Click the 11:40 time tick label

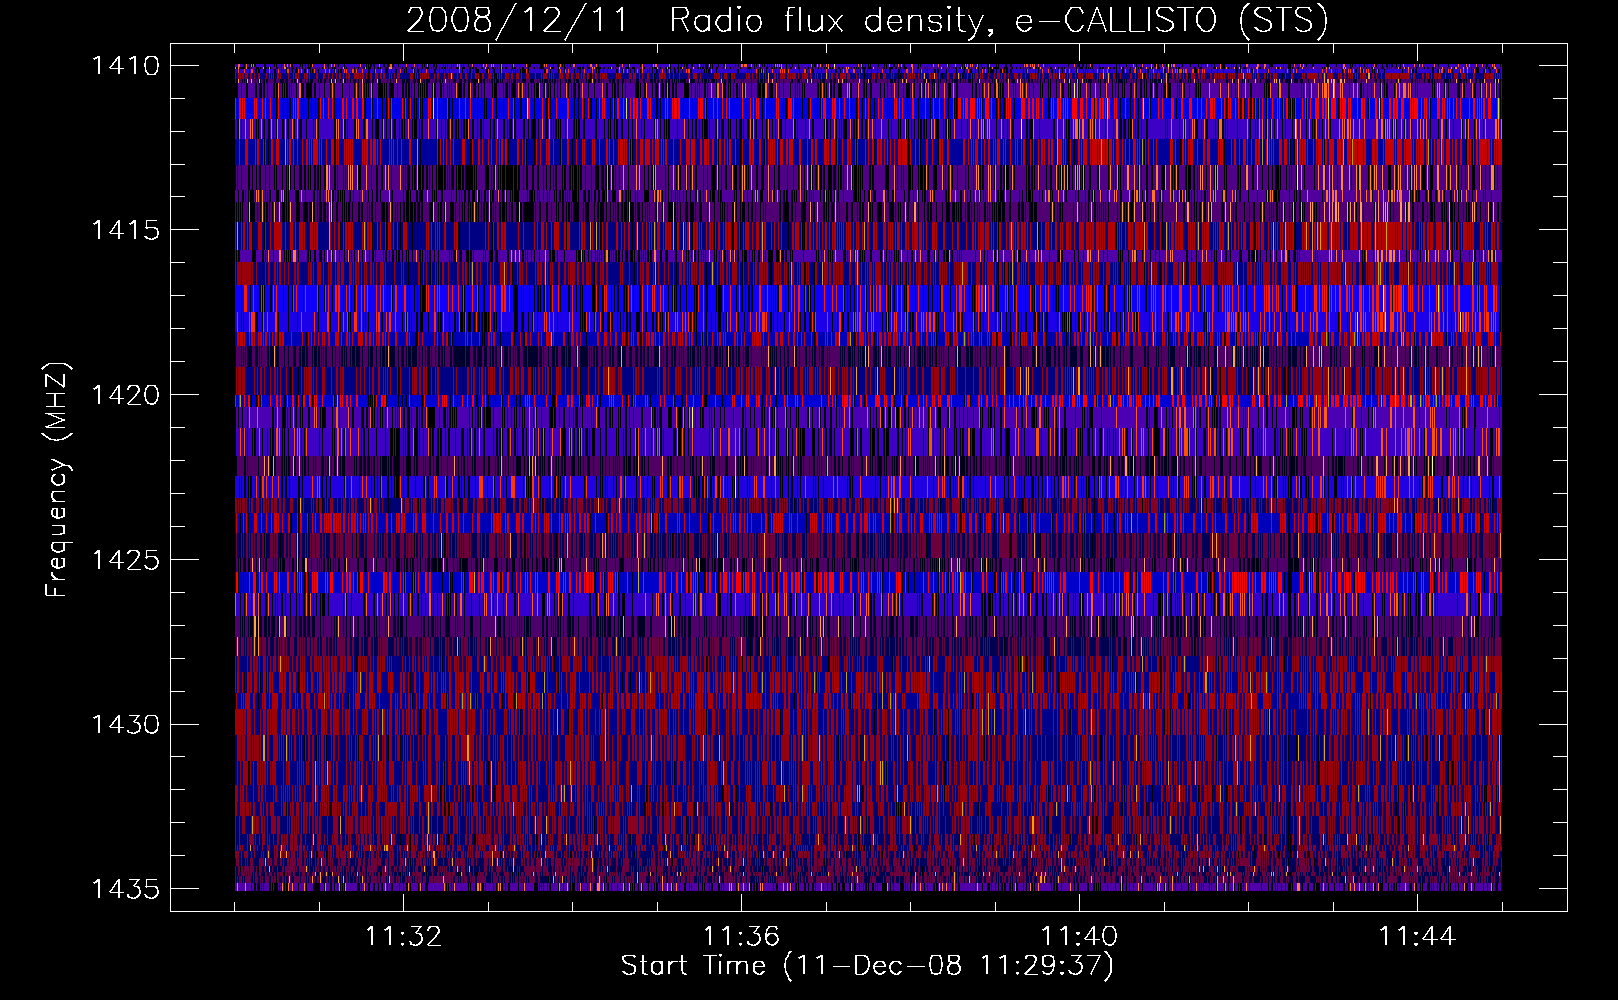pyautogui.click(x=1079, y=937)
